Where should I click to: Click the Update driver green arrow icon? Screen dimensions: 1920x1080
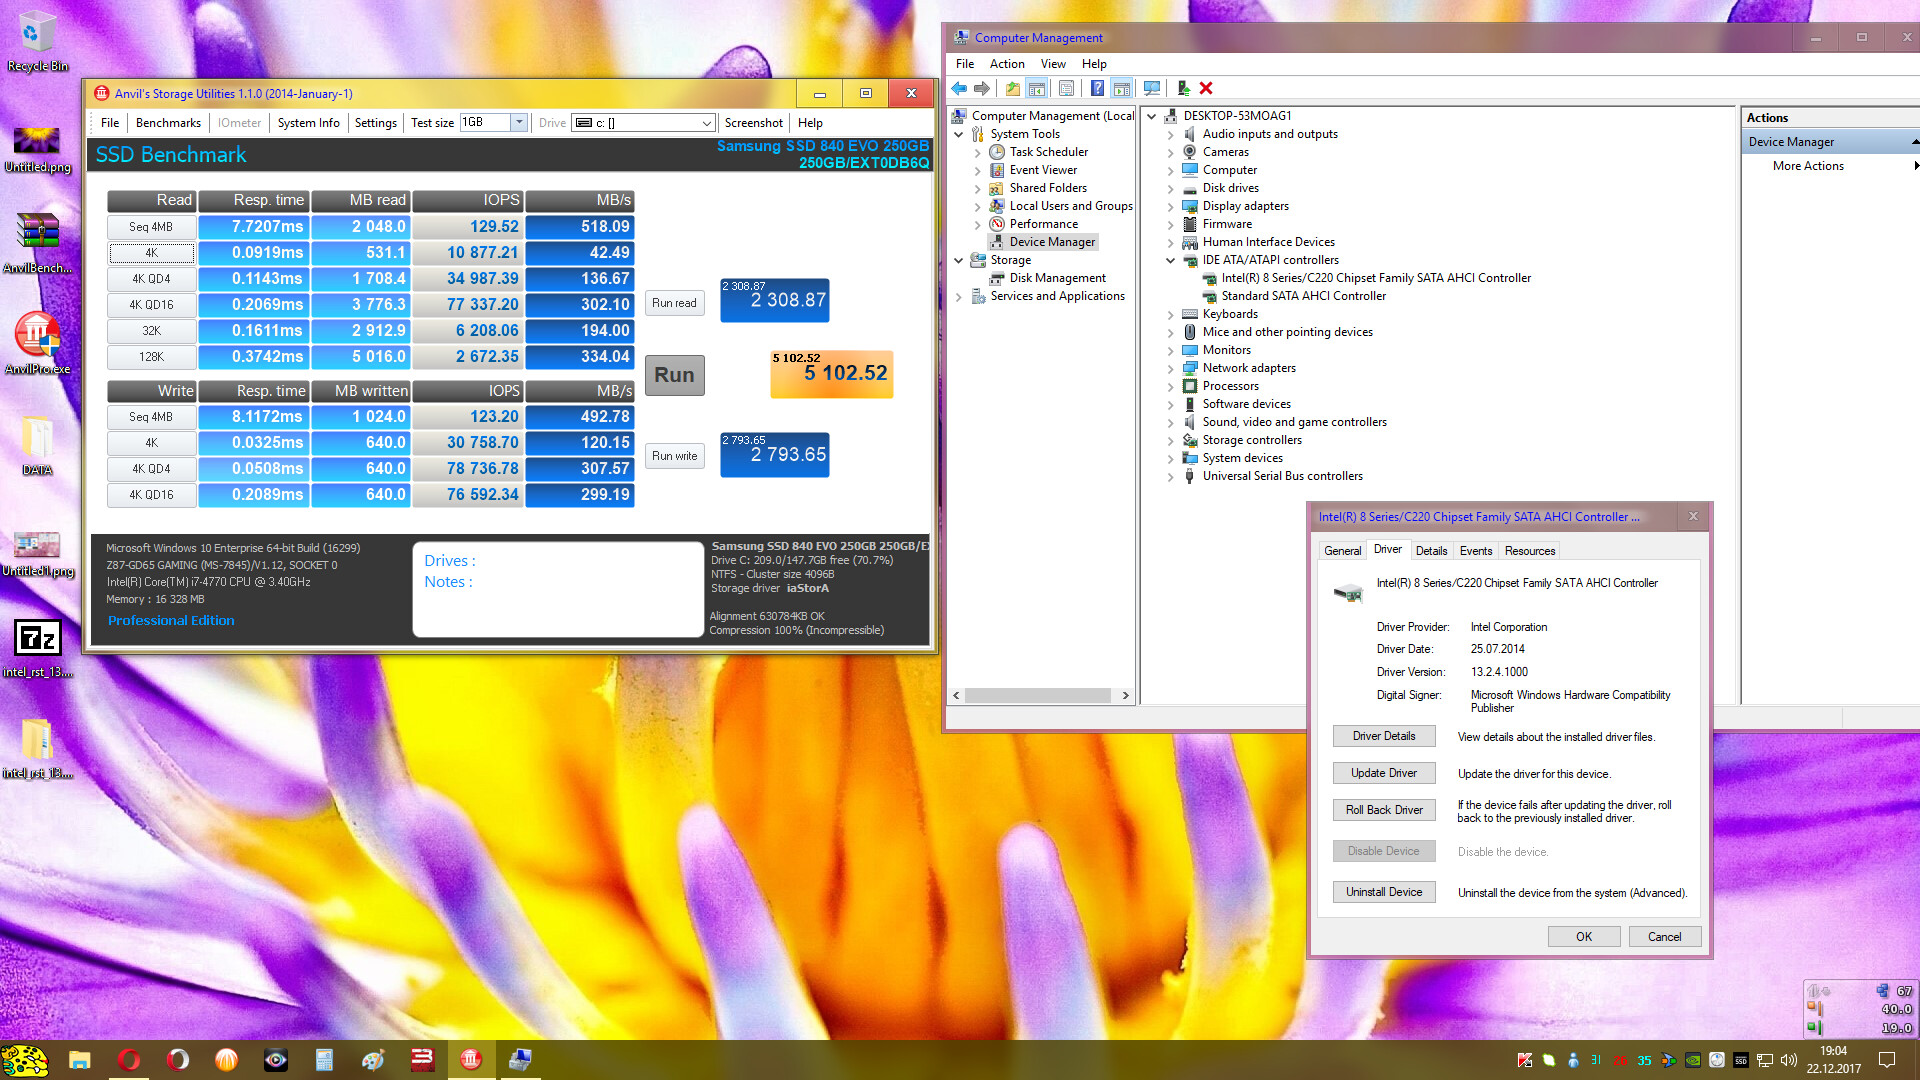click(1183, 88)
